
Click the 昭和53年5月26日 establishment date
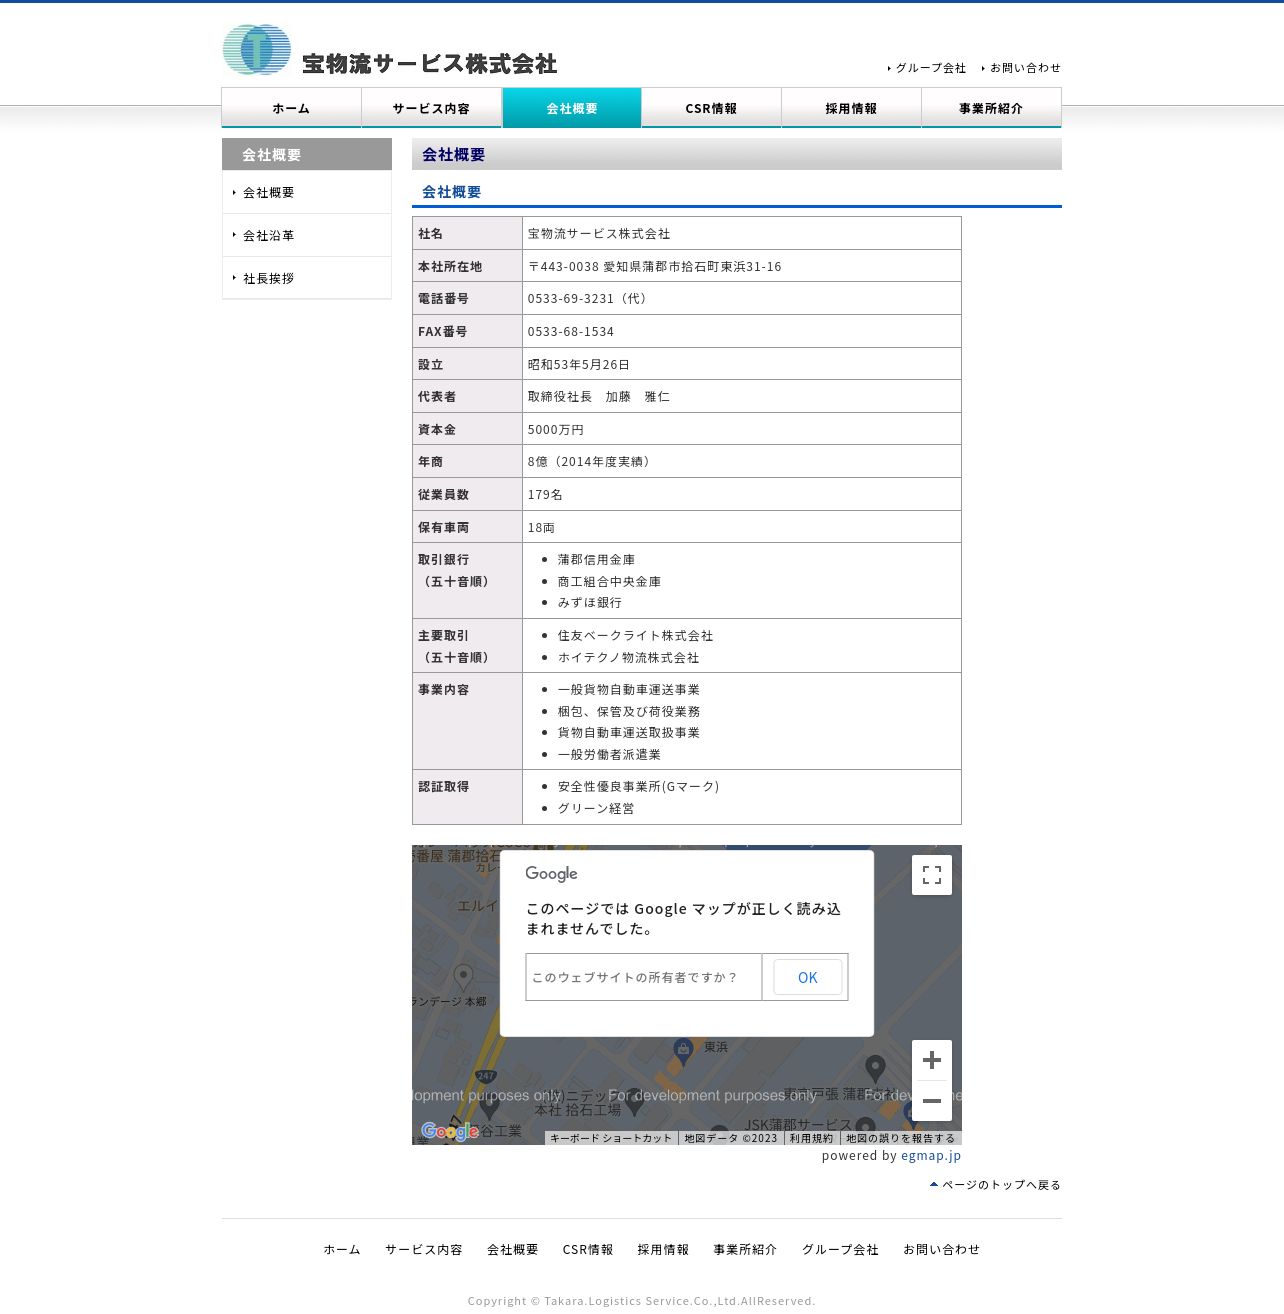coord(579,364)
